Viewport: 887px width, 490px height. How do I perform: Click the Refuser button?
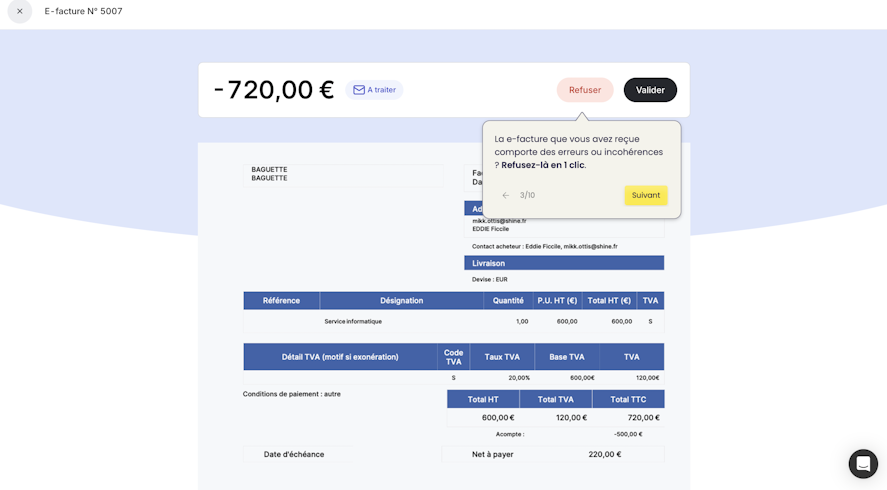click(x=585, y=90)
